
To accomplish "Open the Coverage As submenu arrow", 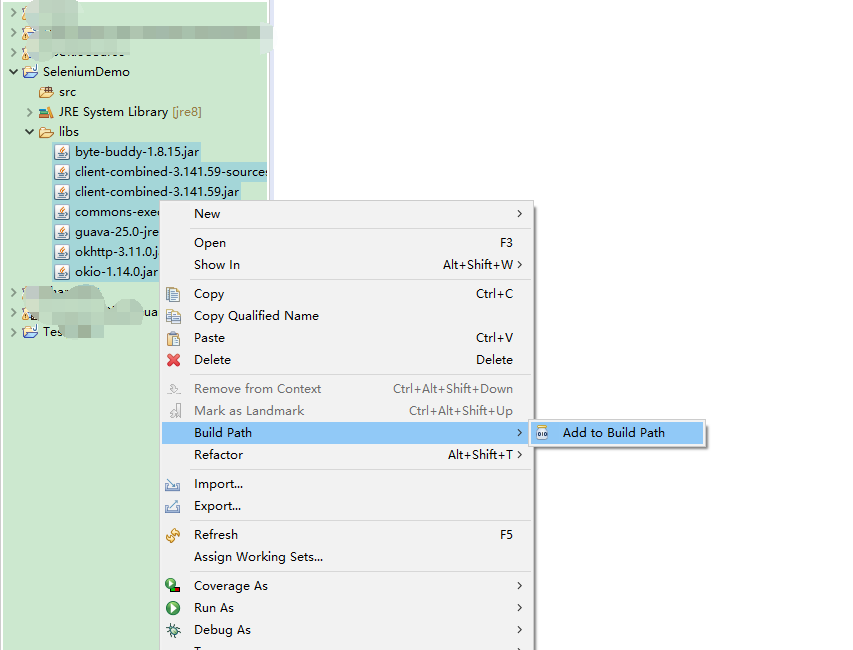I will 520,586.
